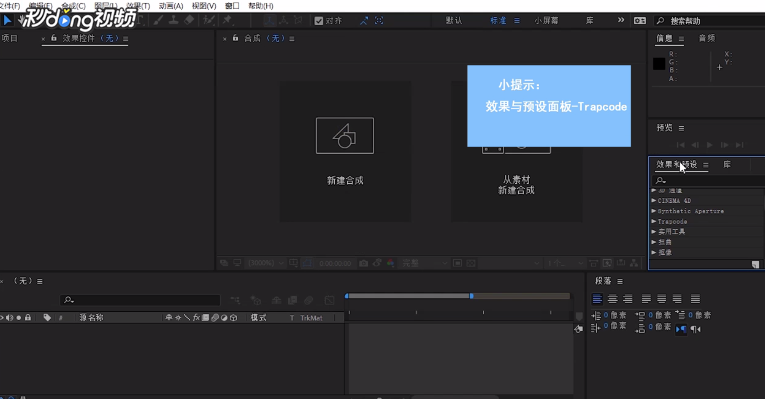Click the snap-features bracket icon
This screenshot has height=399, width=765.
pos(379,20)
